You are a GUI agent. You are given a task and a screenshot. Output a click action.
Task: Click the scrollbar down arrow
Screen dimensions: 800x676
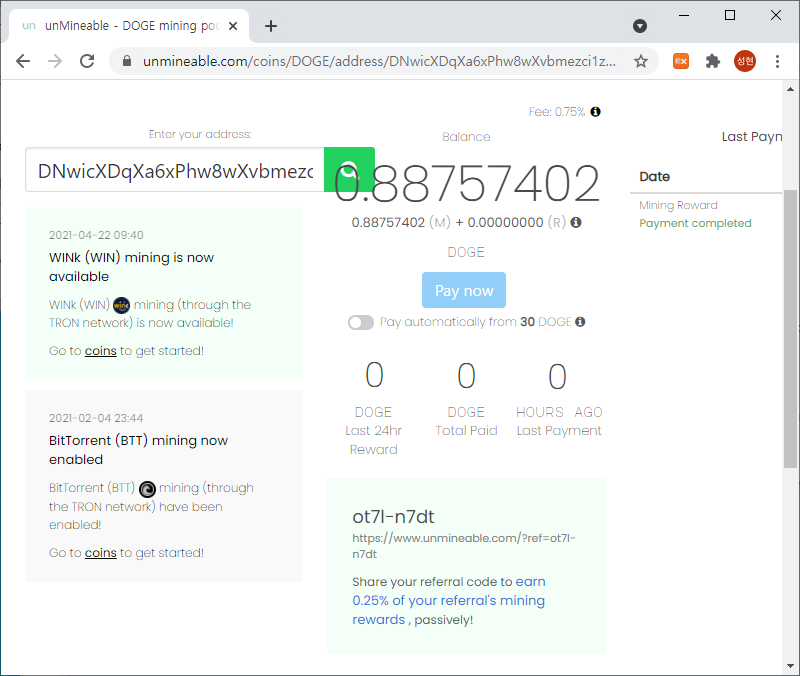pyautogui.click(x=790, y=666)
